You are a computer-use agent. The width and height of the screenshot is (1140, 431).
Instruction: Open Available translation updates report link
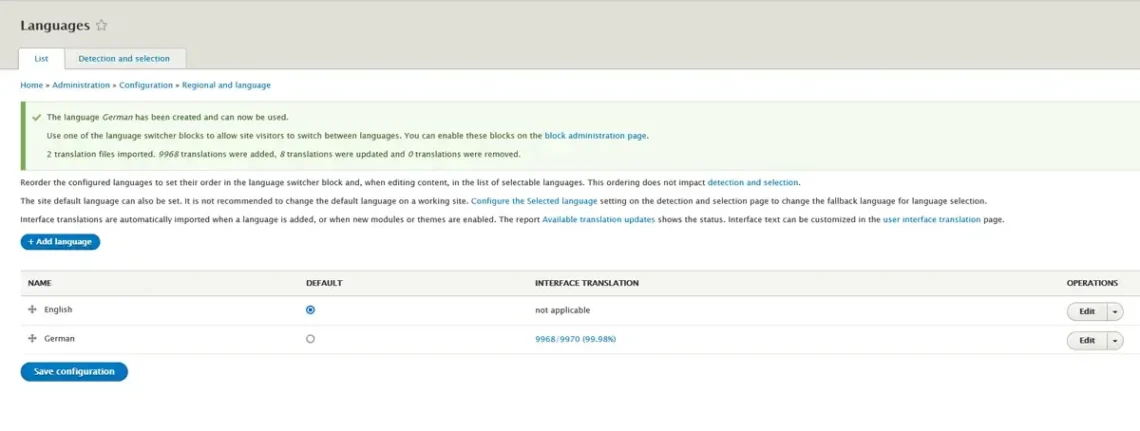click(x=598, y=219)
